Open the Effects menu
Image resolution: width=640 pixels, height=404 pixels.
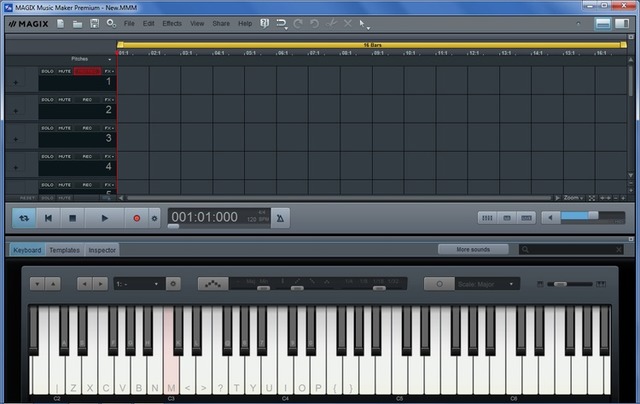click(172, 22)
